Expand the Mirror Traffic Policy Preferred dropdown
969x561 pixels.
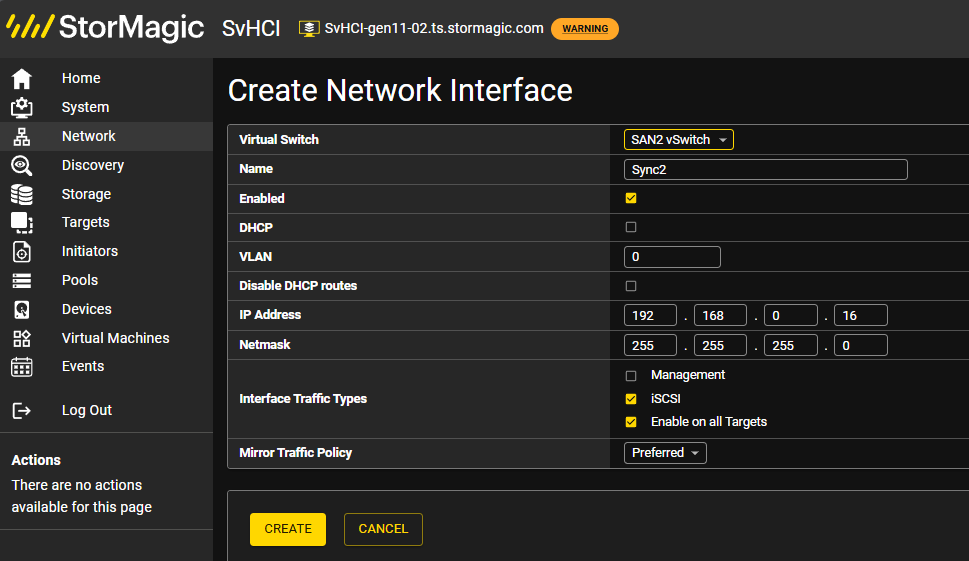[665, 453]
